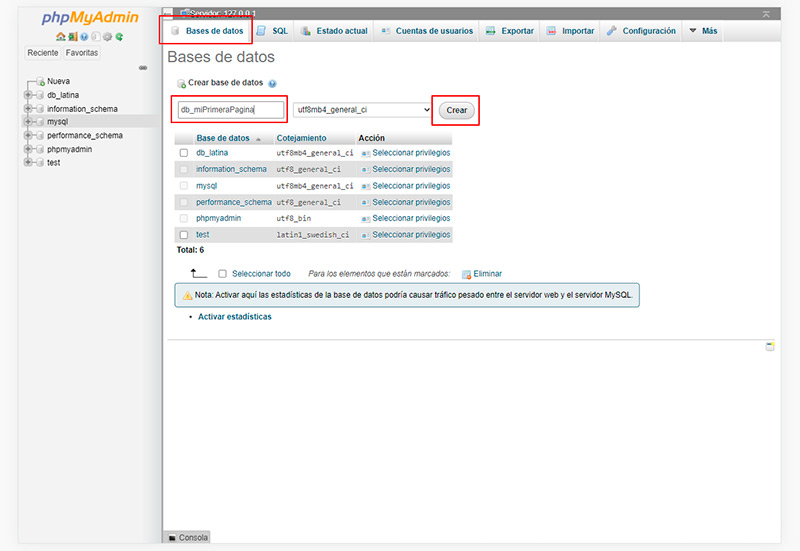Click the bookmark icon below the divider
This screenshot has width=800, height=551.
pyautogui.click(x=770, y=347)
